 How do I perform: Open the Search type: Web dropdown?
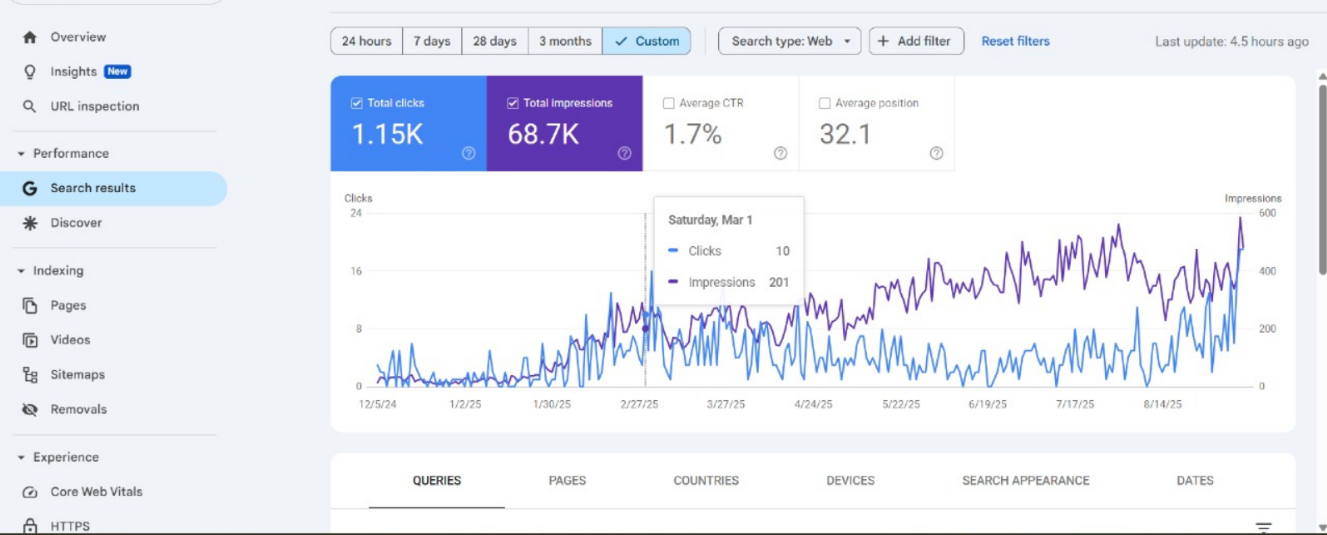click(789, 41)
